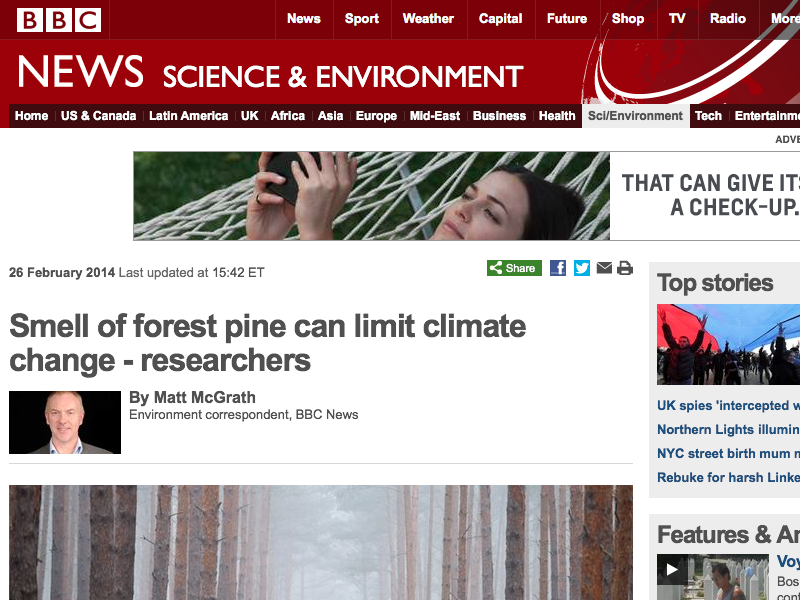This screenshot has height=600, width=800.
Task: Open 'UK spies intercepted' top story link
Action: [x=728, y=406]
